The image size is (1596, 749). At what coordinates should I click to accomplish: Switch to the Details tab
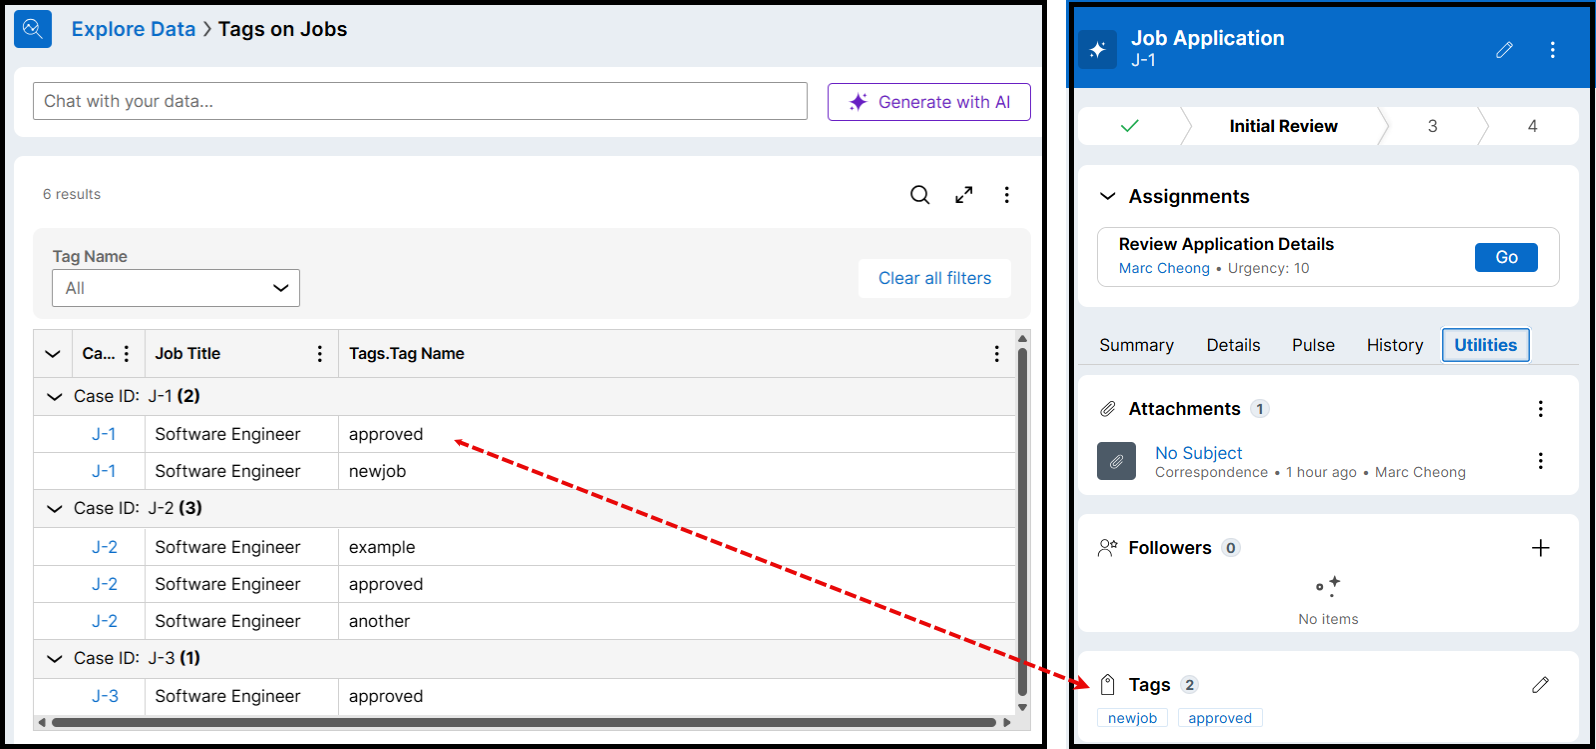[1233, 345]
